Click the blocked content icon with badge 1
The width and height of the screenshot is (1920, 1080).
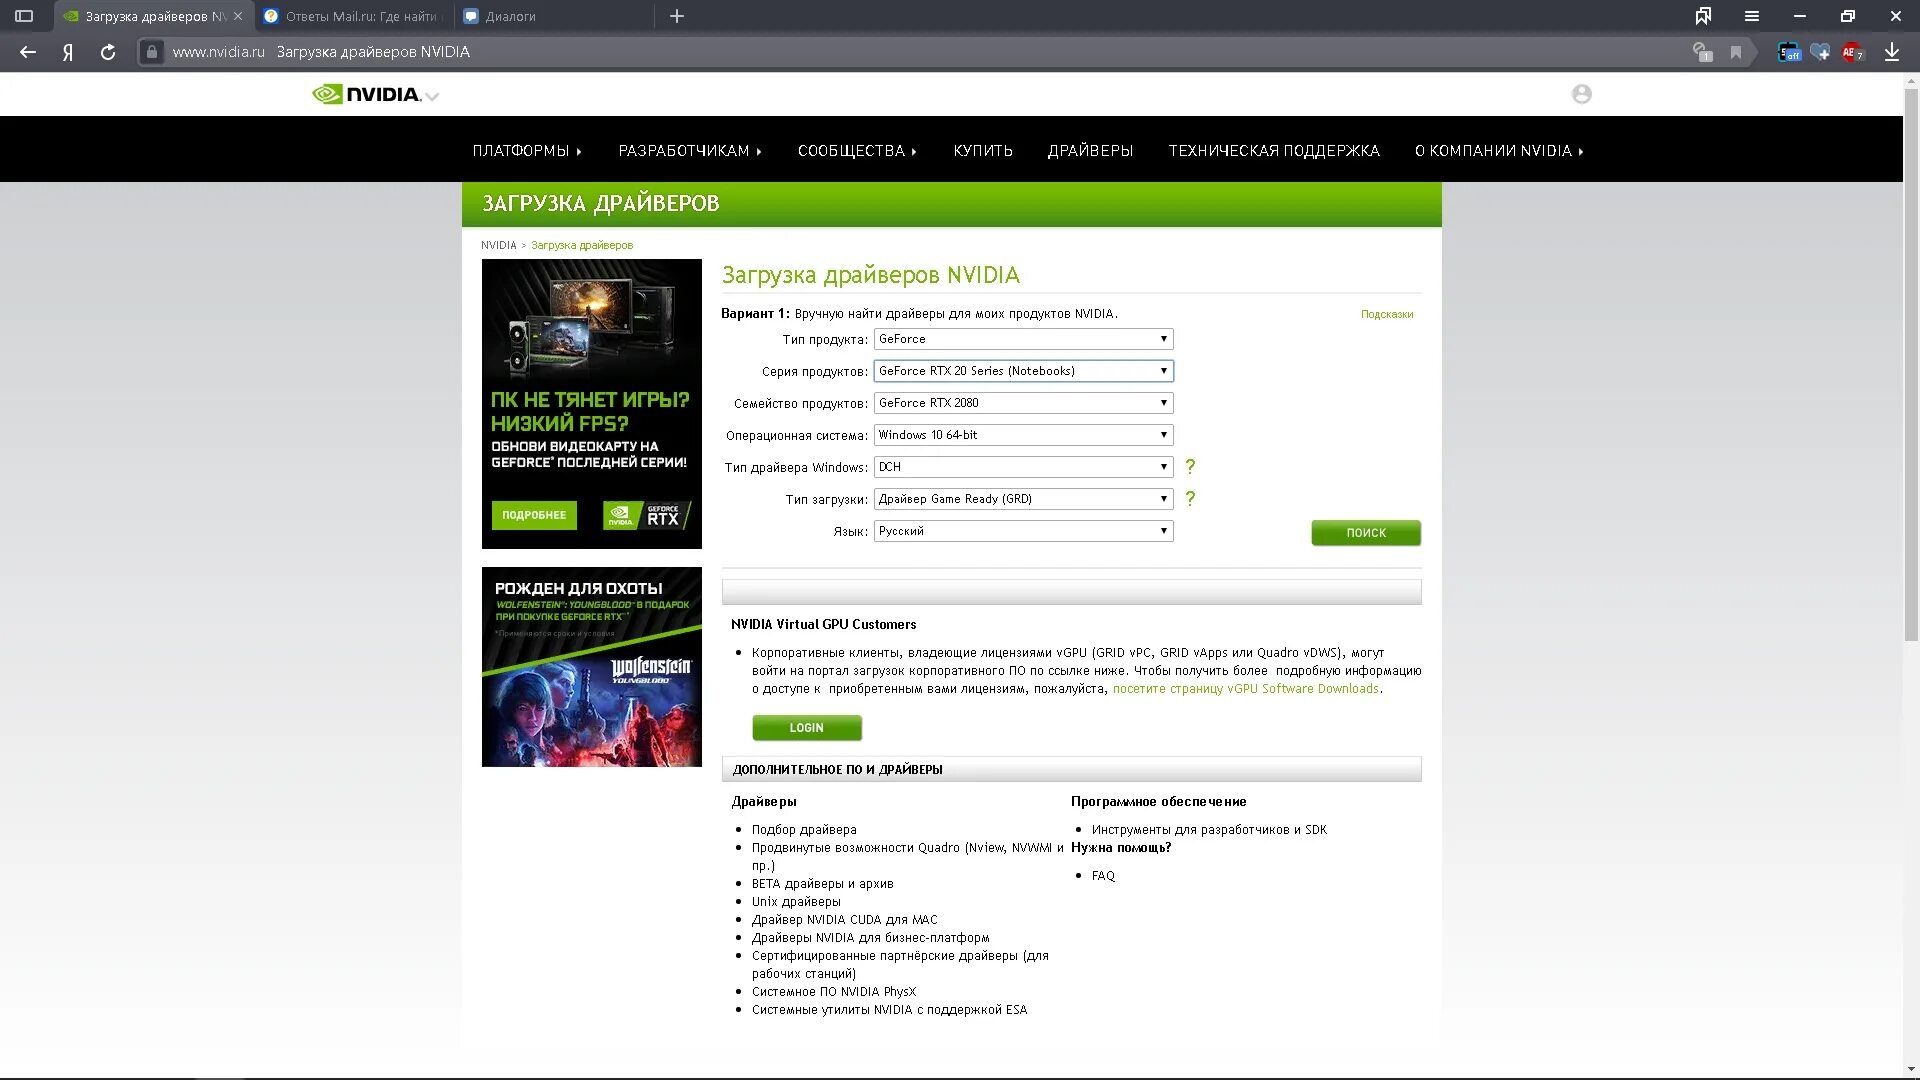[x=1702, y=52]
